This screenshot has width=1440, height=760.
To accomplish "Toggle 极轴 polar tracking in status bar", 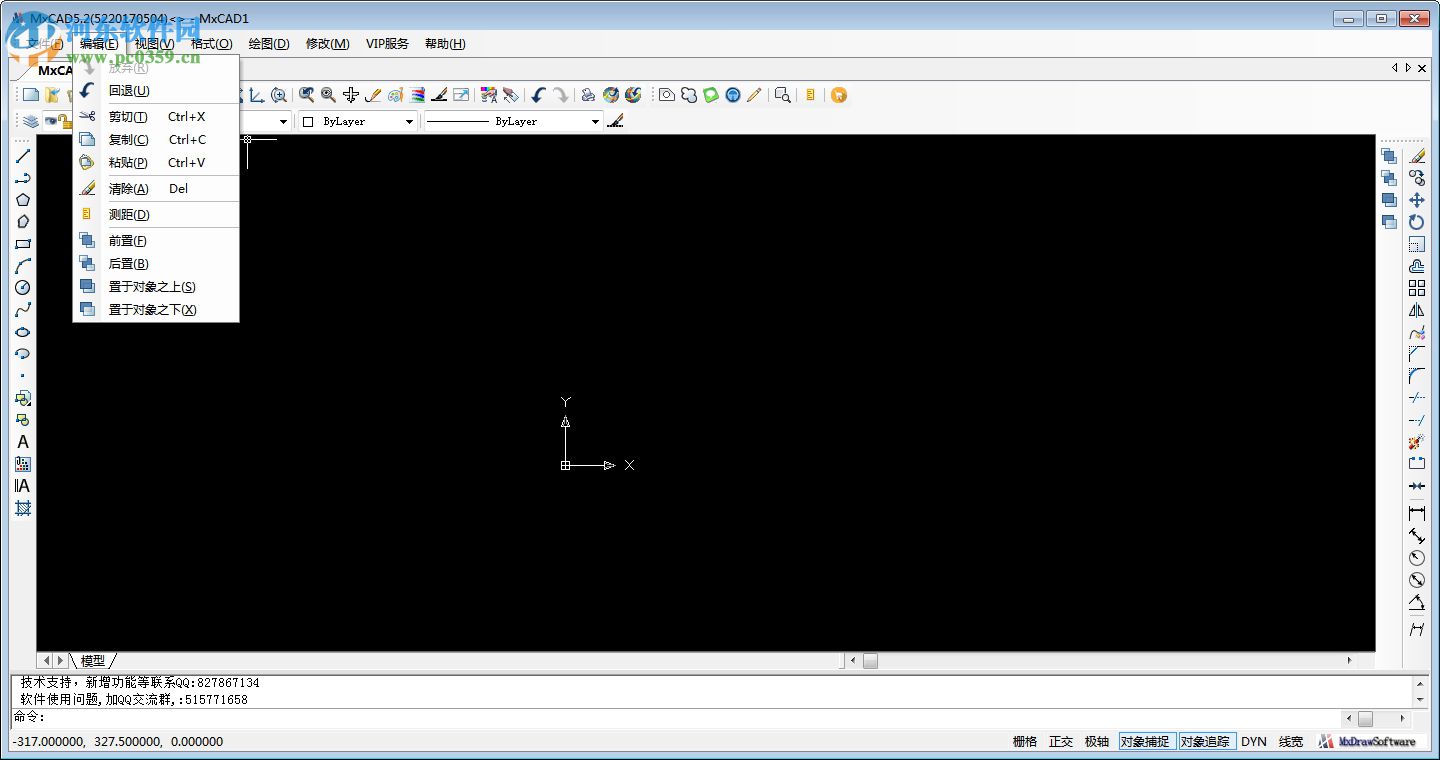I will click(x=1097, y=742).
